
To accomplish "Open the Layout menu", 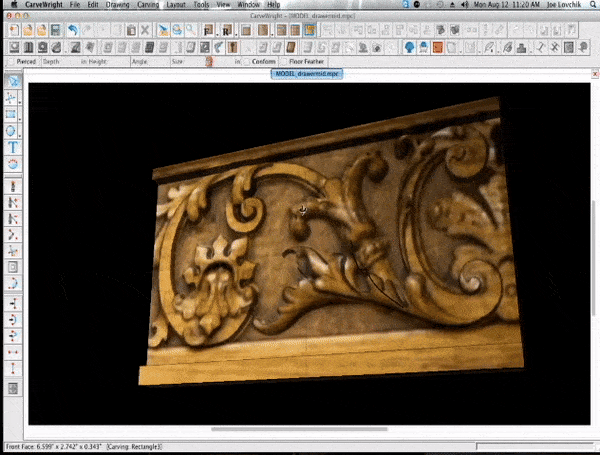I will coord(178,5).
